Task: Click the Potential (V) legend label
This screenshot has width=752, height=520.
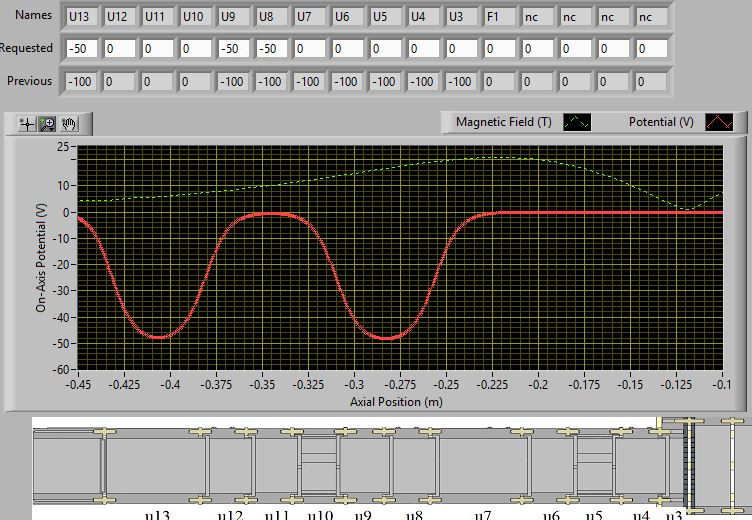Action: coord(661,122)
